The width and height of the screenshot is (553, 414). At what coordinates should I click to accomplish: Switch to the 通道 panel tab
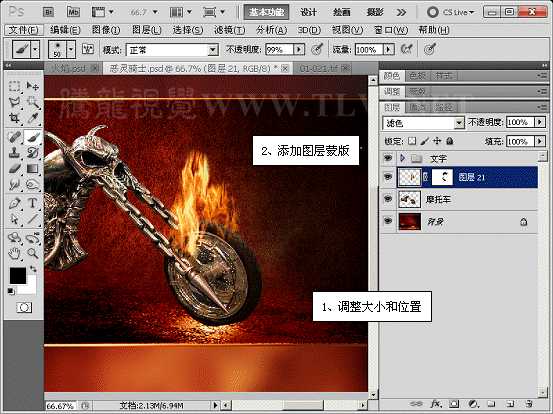click(418, 107)
